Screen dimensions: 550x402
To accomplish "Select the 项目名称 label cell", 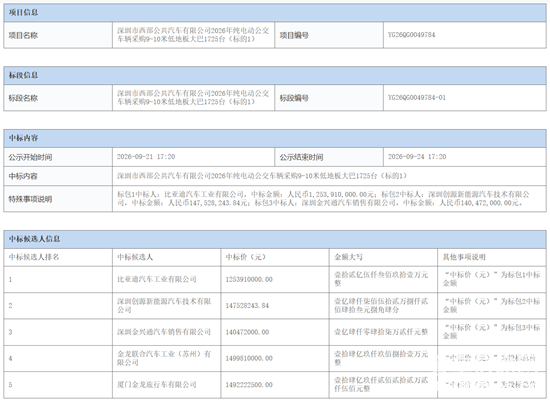I will click(58, 35).
